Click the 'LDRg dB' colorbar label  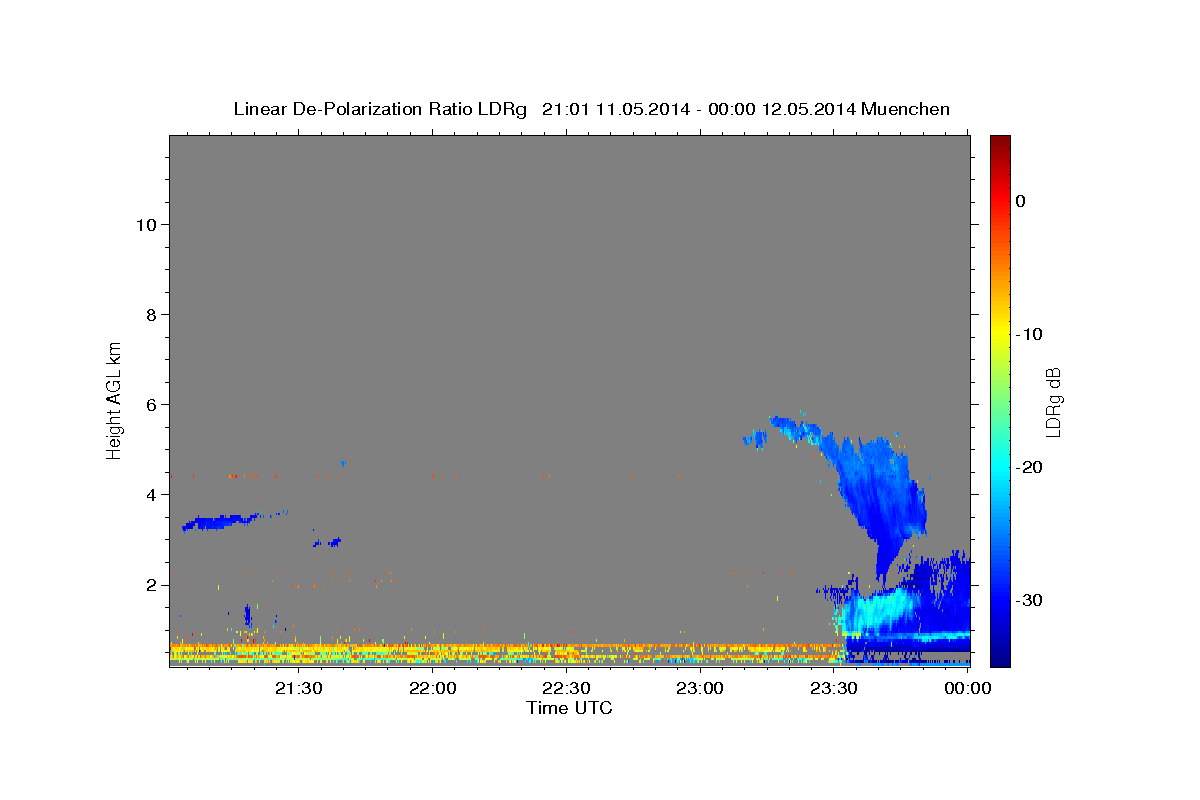coord(1053,402)
